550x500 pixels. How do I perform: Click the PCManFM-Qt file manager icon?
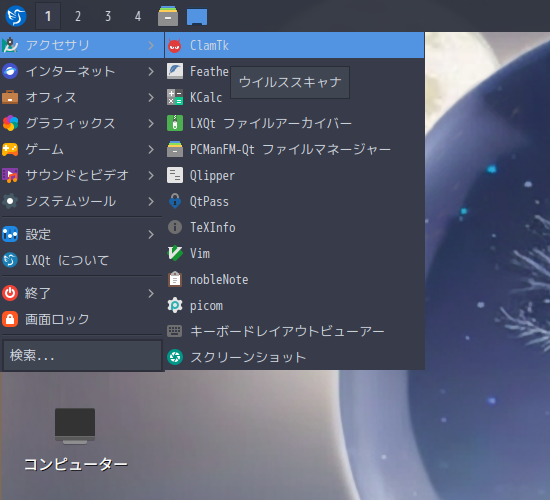pyautogui.click(x=175, y=149)
